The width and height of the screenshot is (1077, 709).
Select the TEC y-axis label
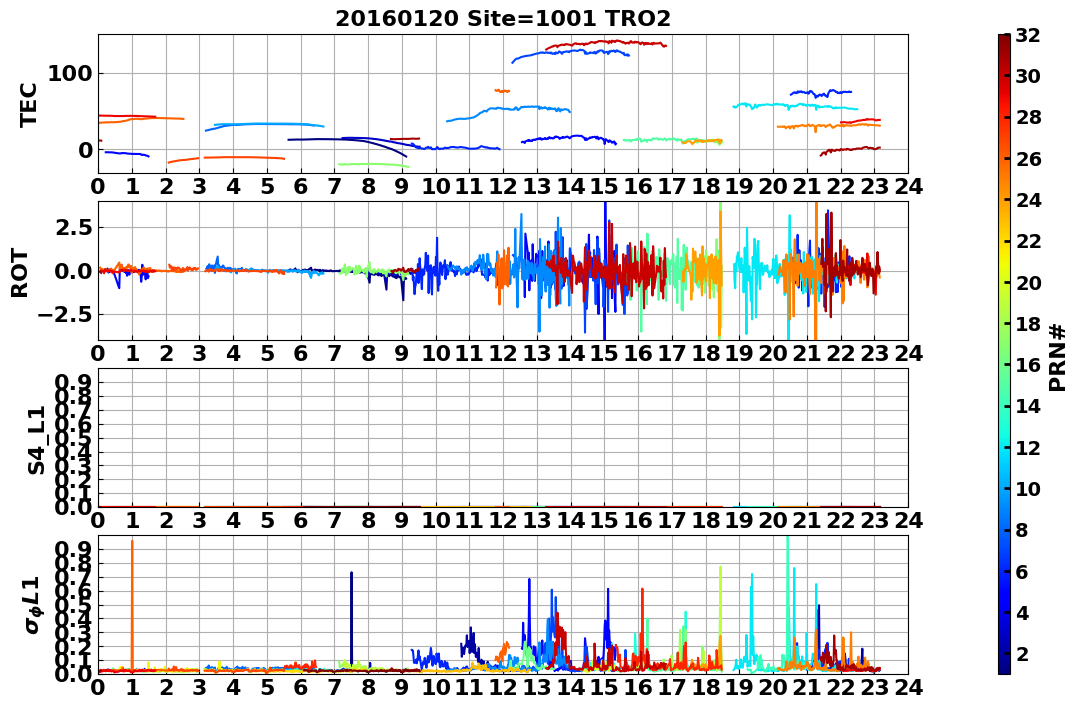27,104
